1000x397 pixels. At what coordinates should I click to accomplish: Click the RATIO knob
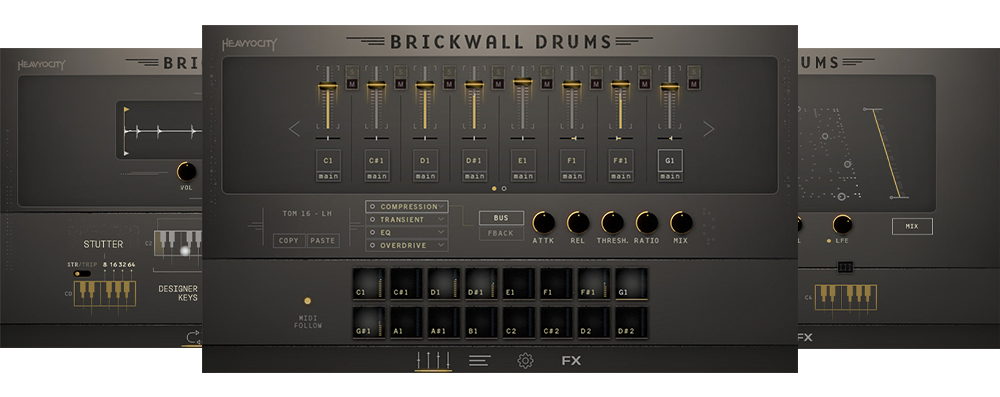[x=647, y=222]
